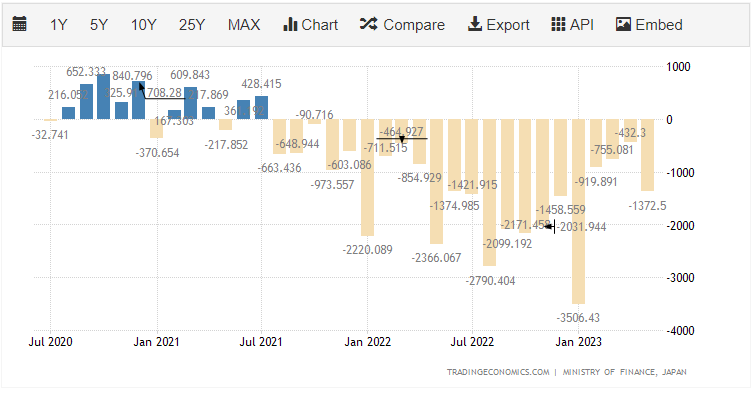This screenshot has width=756, height=394.
Task: Click the API text button
Action: (581, 25)
